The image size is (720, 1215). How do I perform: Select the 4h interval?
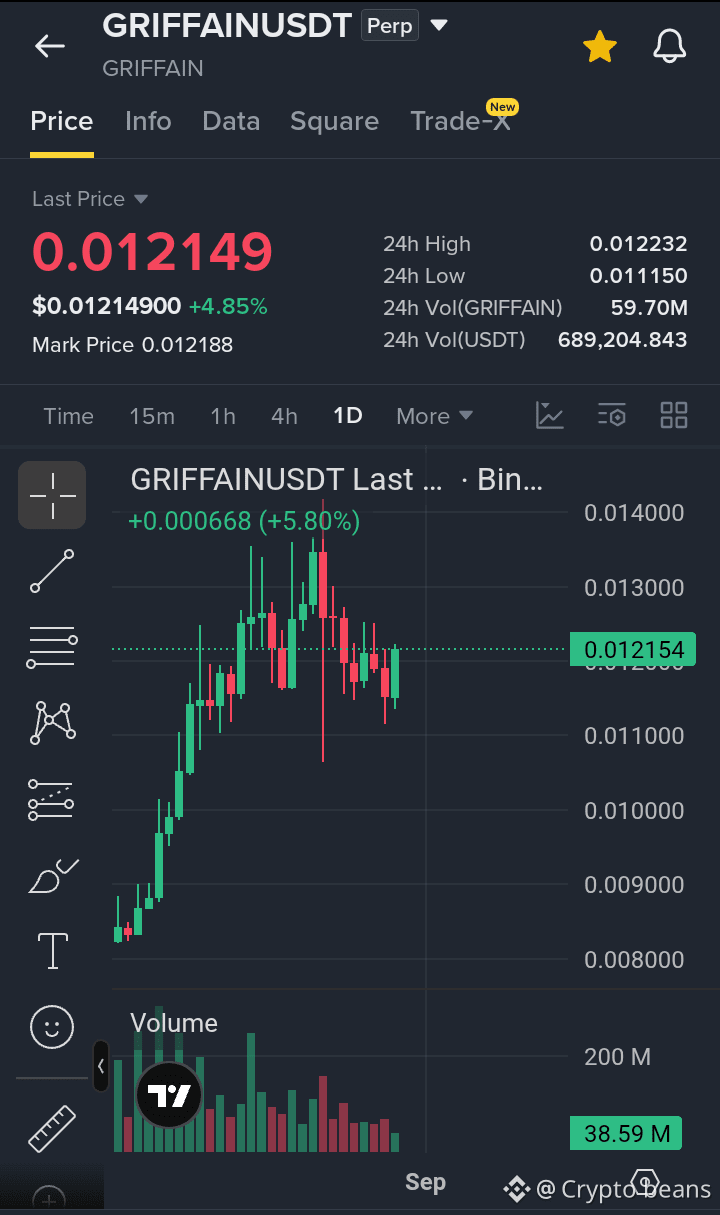284,416
